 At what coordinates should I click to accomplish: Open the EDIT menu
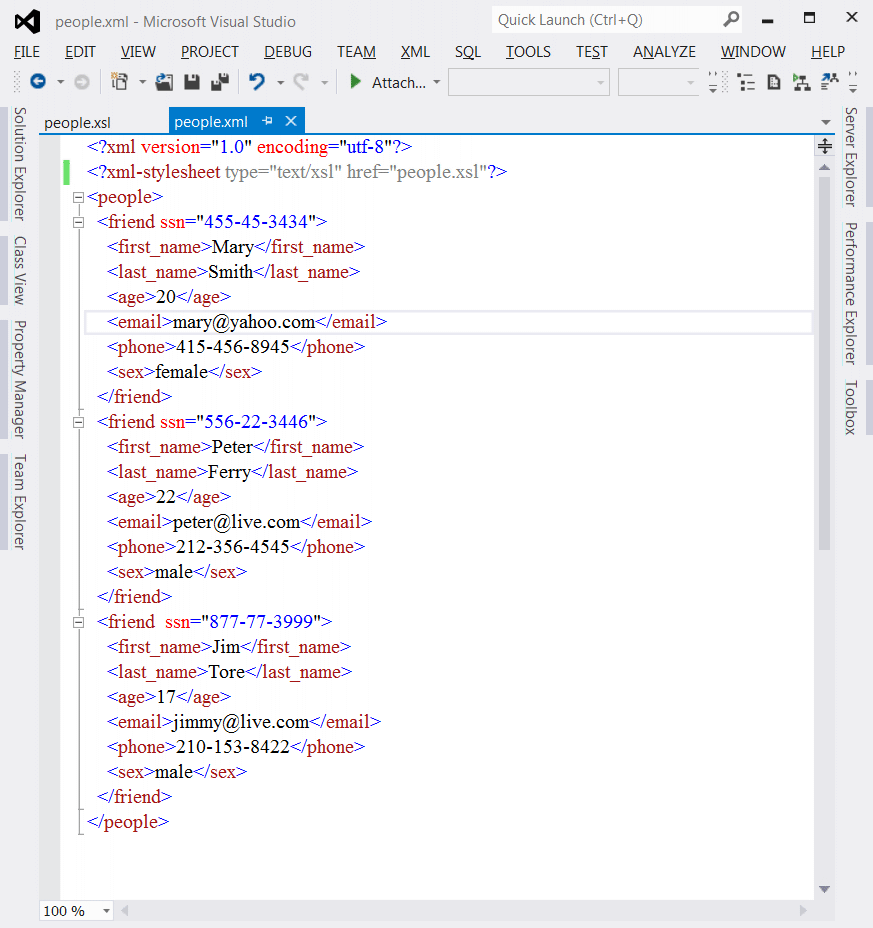click(80, 52)
